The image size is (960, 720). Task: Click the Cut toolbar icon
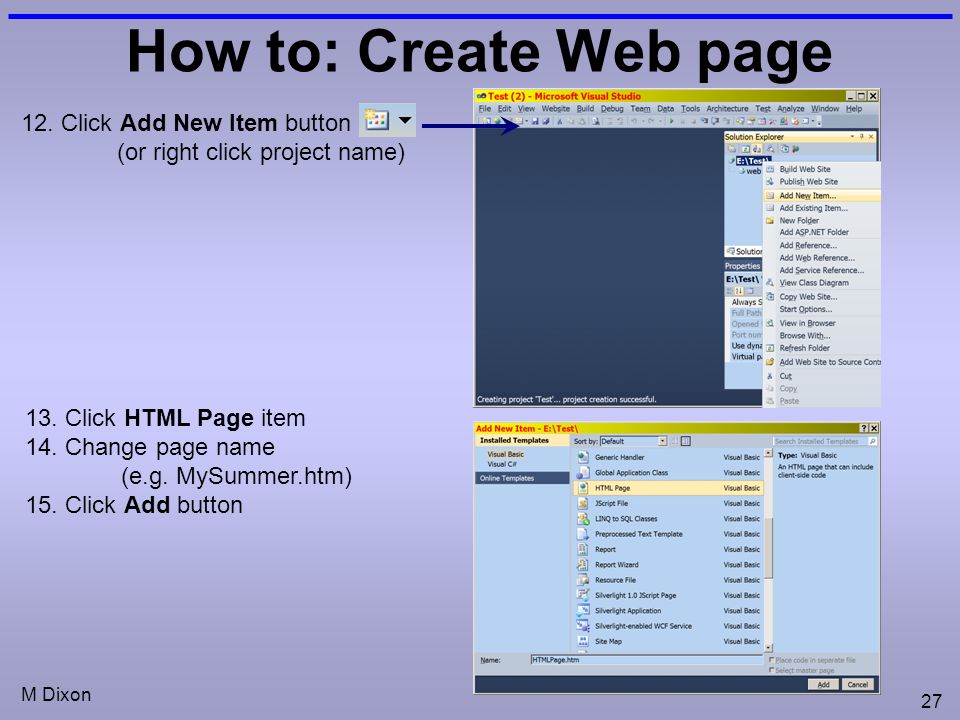(x=560, y=121)
